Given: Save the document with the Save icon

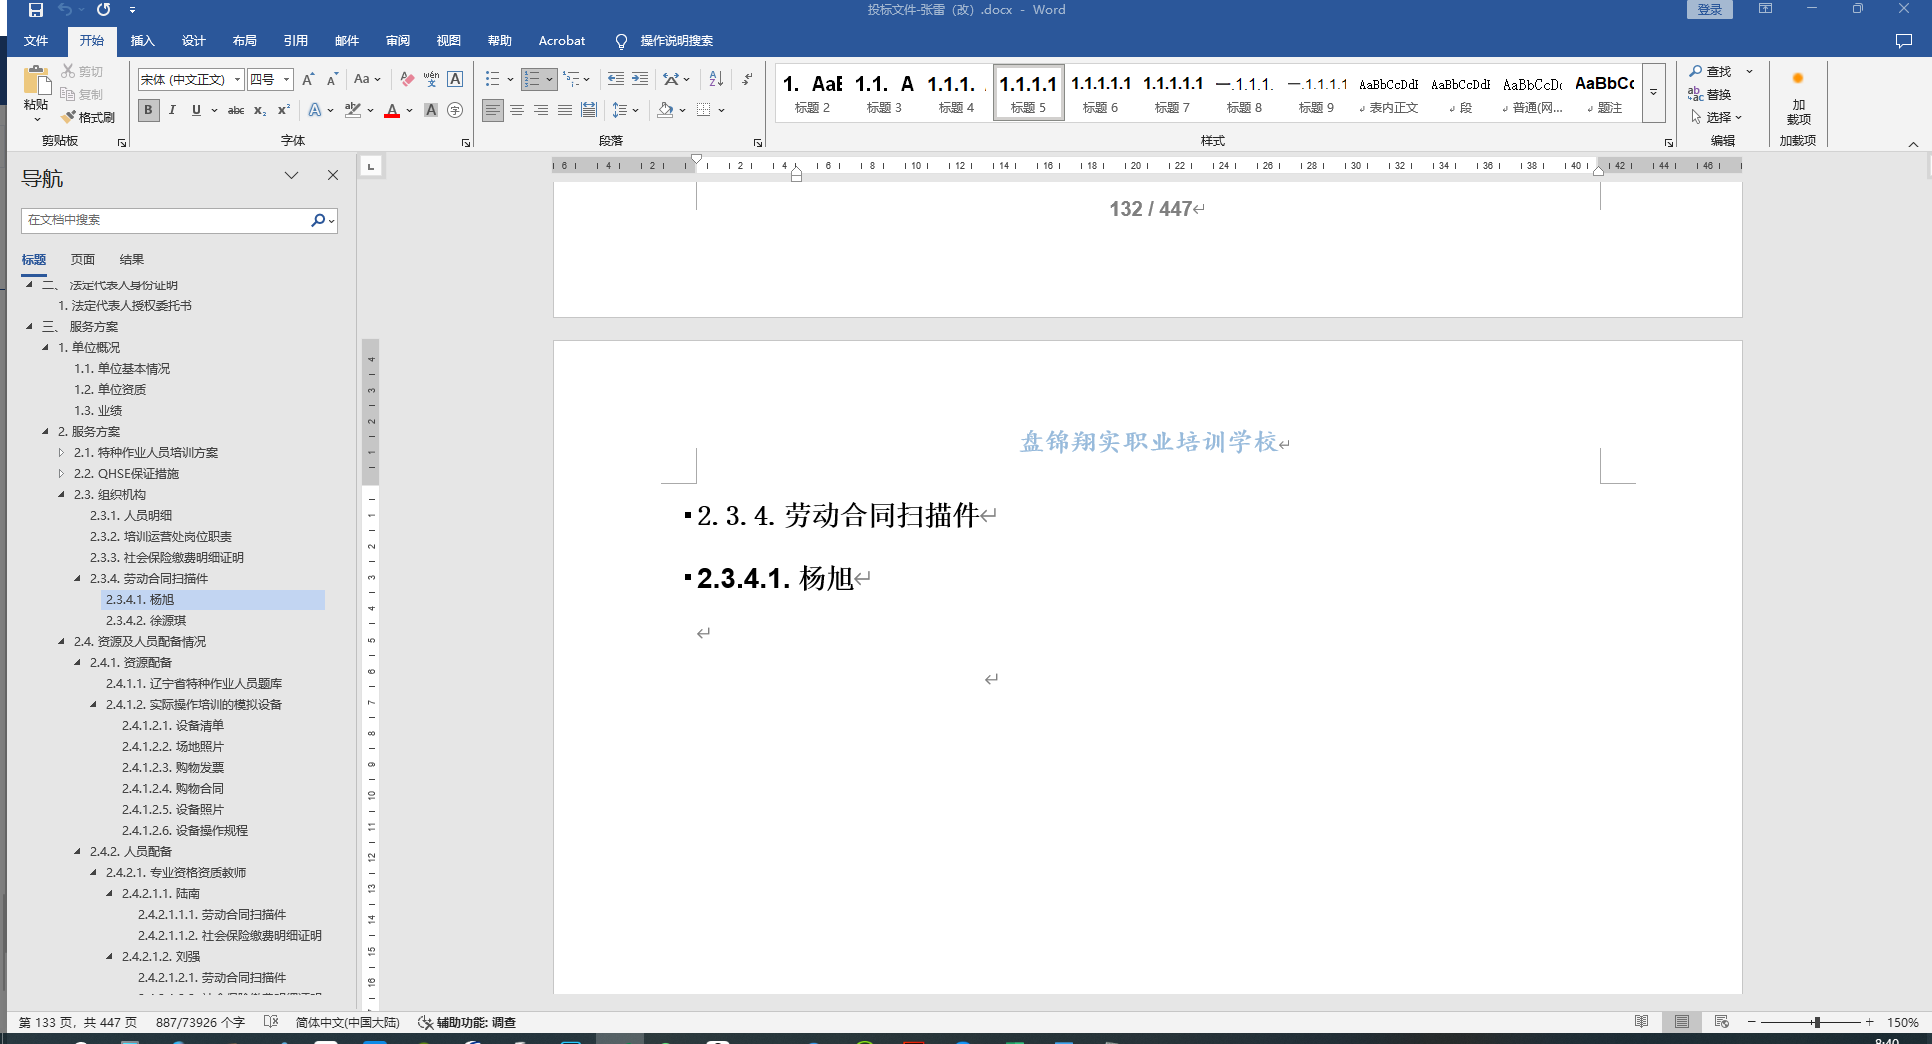Looking at the screenshot, I should click(x=36, y=10).
